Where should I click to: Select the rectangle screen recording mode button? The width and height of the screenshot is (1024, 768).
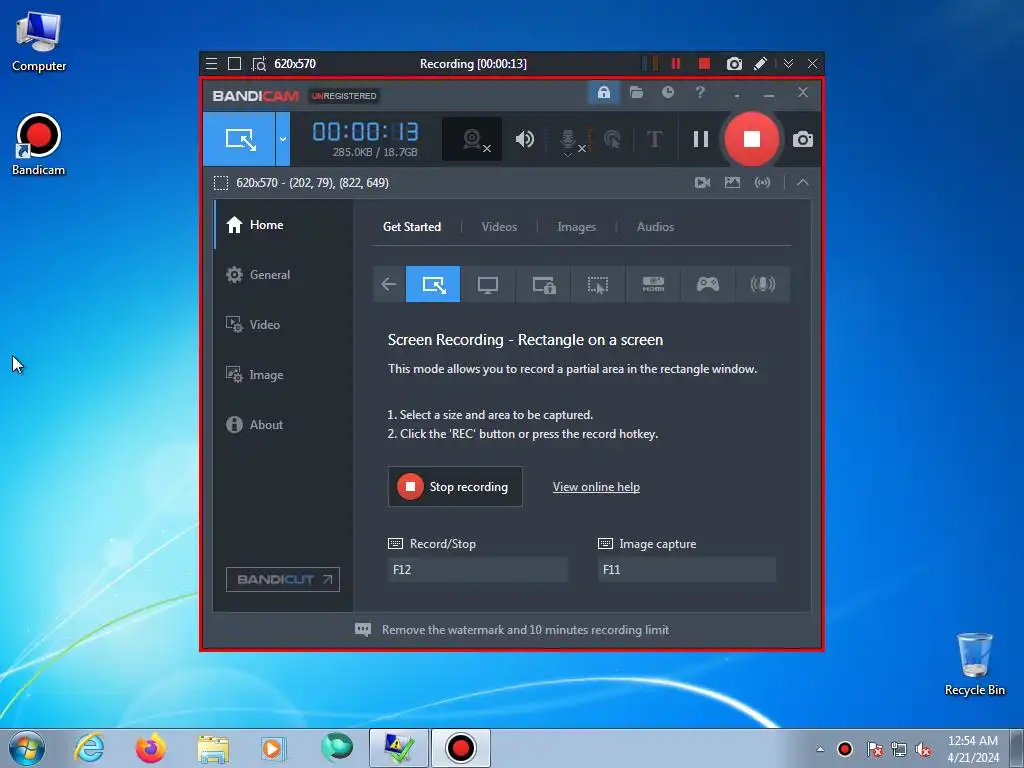pos(239,138)
